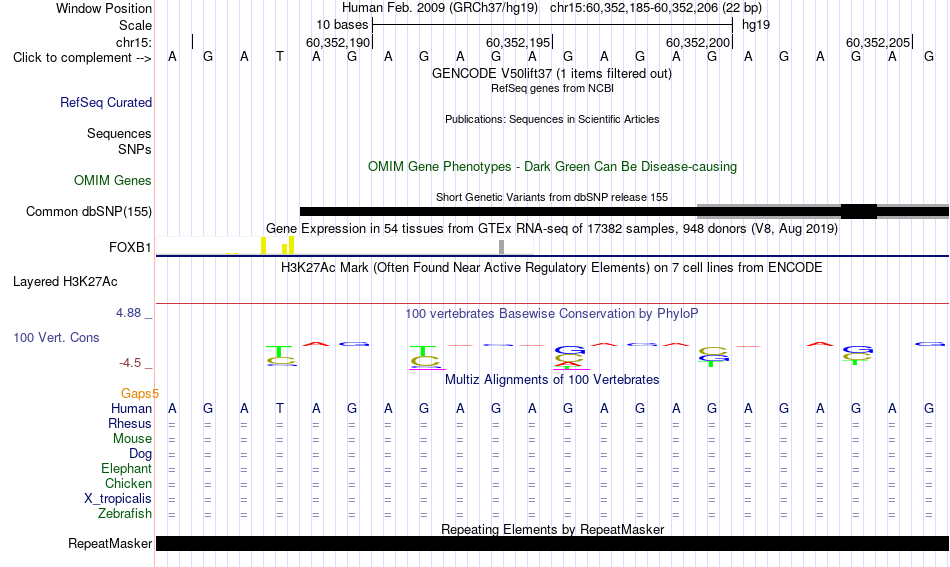This screenshot has height=567, width=950.
Task: Click the Rhesus species row label
Action: coord(130,423)
